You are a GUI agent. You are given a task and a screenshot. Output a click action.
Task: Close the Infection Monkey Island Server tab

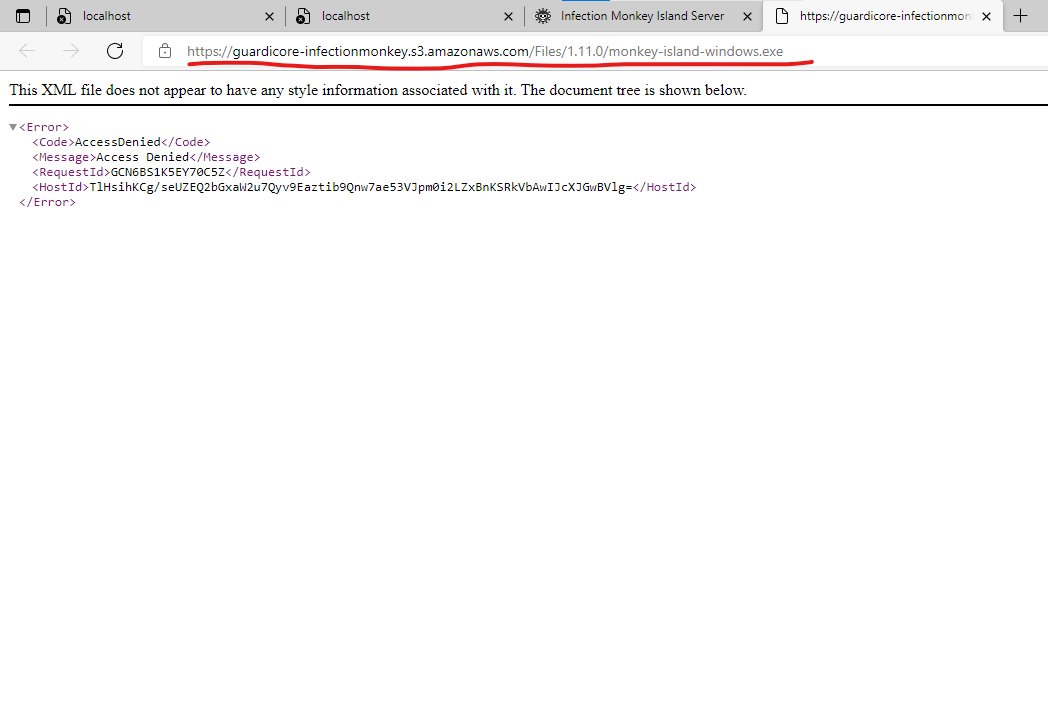click(747, 17)
